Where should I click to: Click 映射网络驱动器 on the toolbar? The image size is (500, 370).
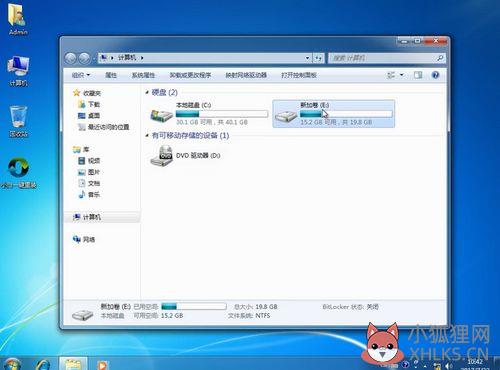click(246, 75)
